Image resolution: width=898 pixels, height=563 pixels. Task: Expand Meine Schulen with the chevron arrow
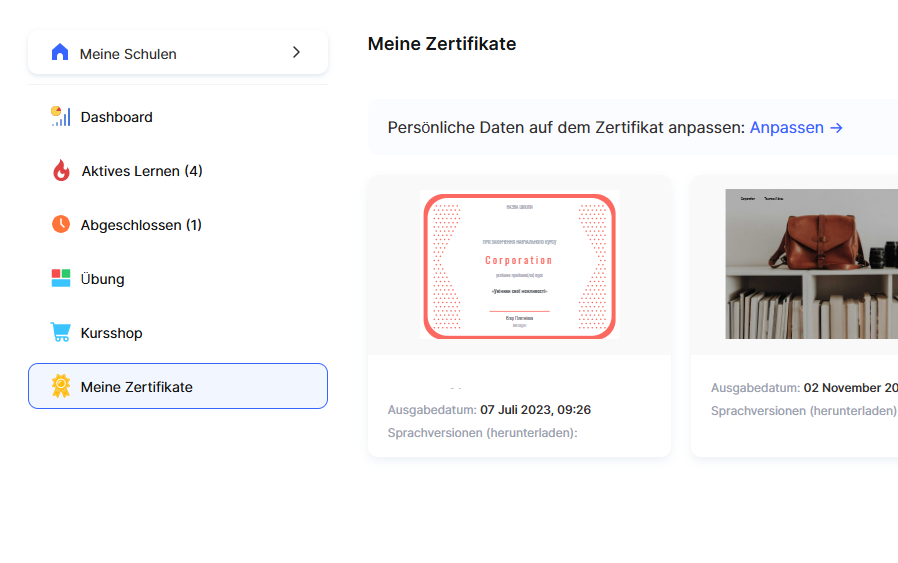pos(296,53)
